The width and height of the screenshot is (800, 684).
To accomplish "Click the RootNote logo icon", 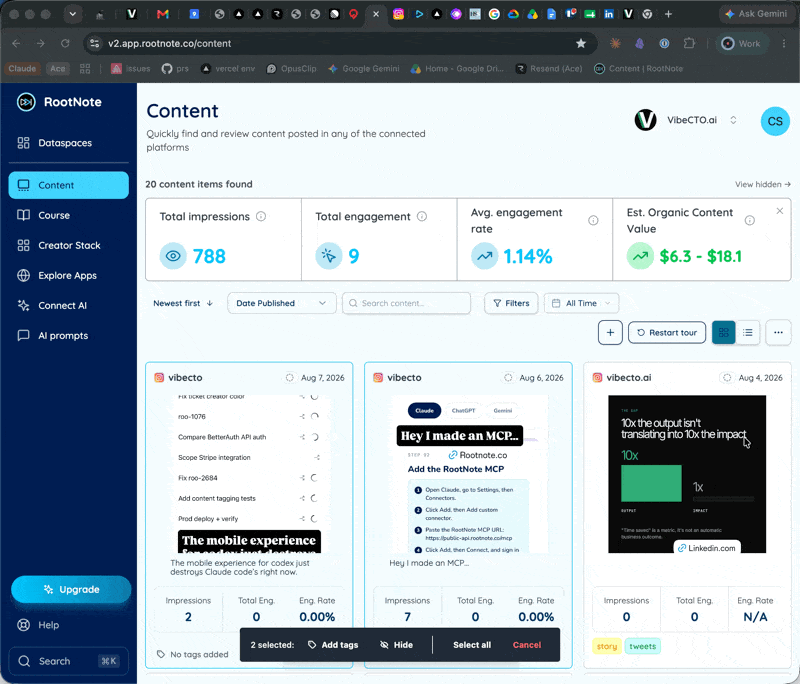I will tap(26, 102).
